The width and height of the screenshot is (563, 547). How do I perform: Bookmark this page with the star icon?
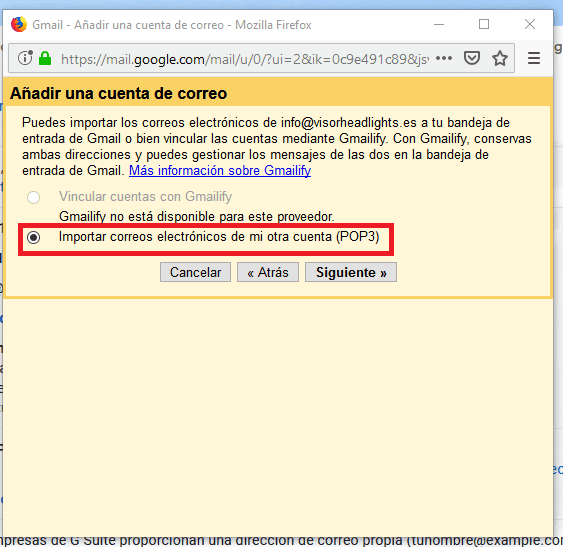click(x=499, y=58)
